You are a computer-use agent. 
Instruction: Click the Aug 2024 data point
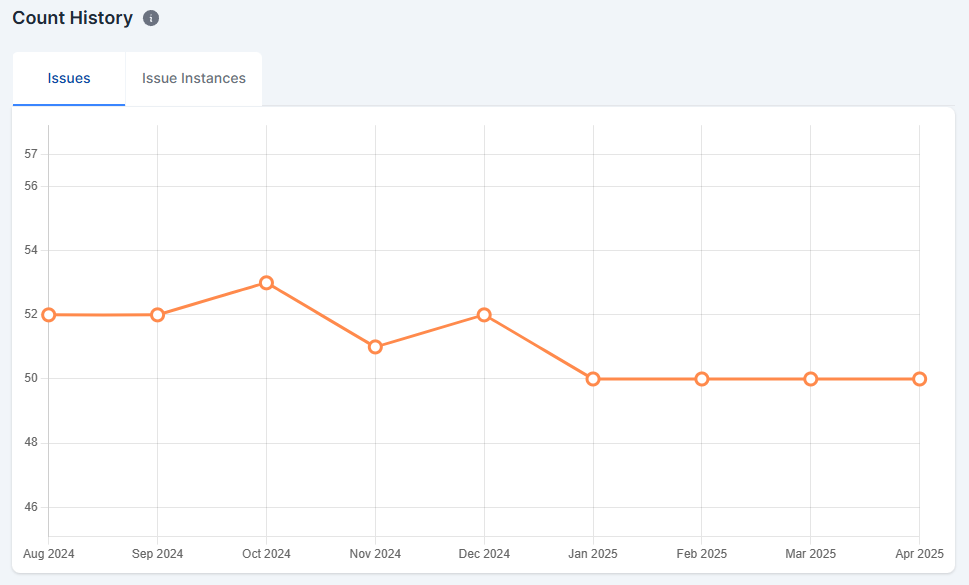click(x=48, y=315)
